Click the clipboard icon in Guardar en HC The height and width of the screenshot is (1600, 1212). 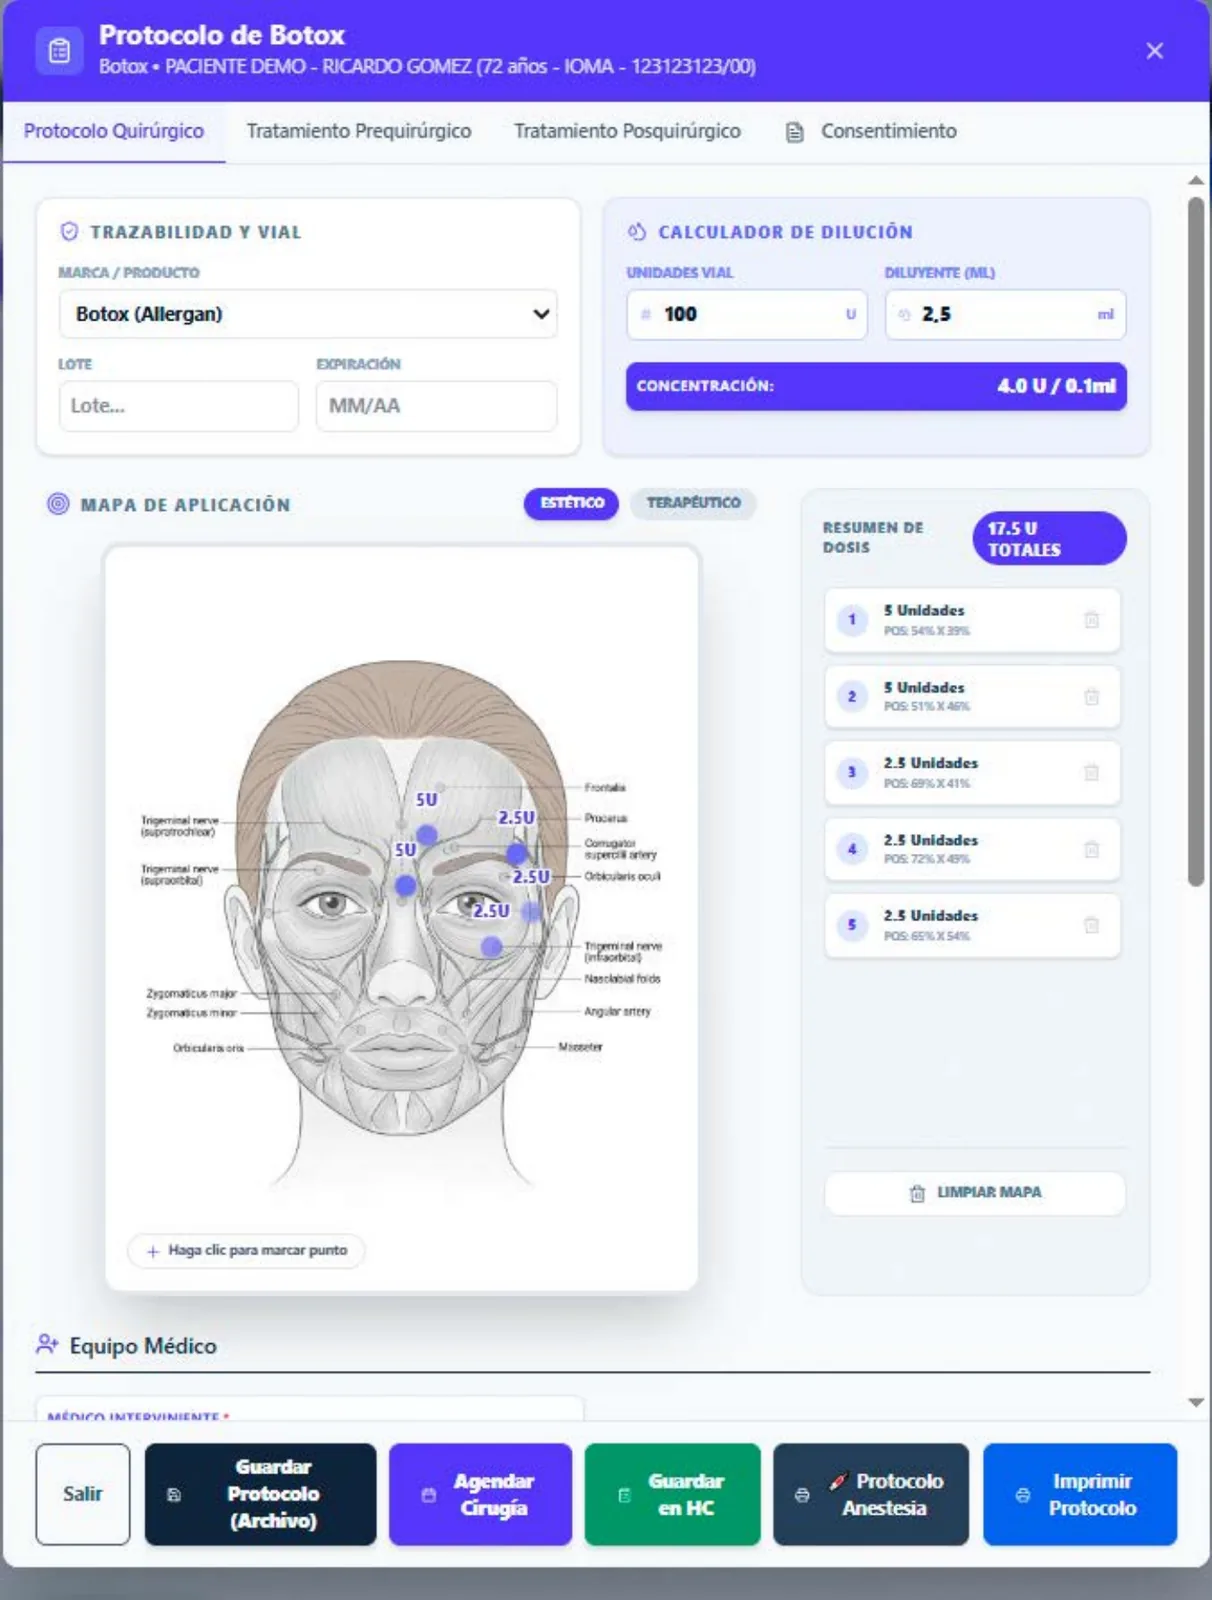pos(625,1495)
